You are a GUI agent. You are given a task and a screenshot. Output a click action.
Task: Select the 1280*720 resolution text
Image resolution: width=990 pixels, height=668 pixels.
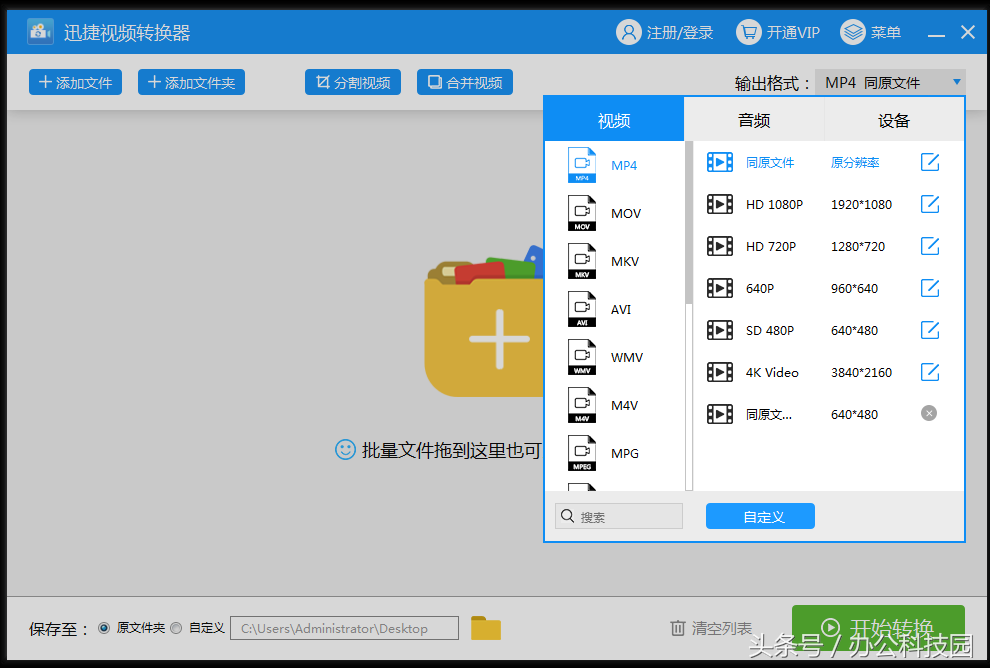(857, 246)
